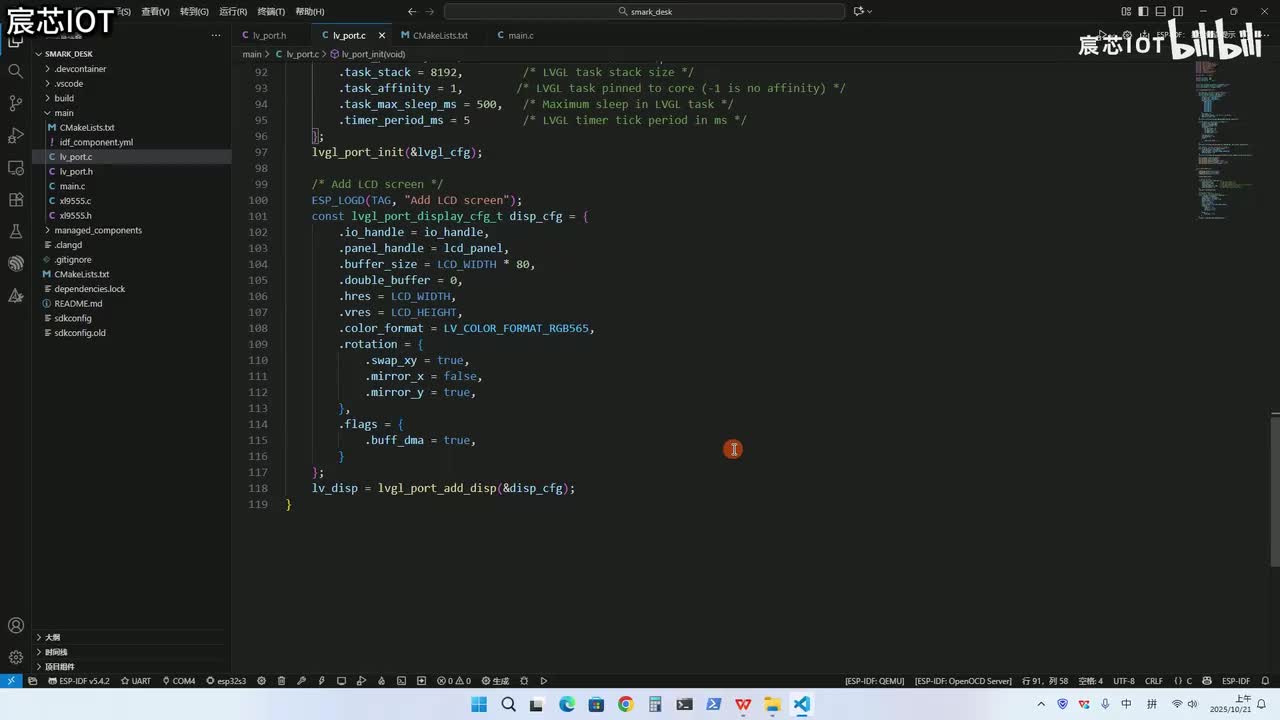Open the Remote Explorer view
1280x720 pixels.
(x=15, y=167)
